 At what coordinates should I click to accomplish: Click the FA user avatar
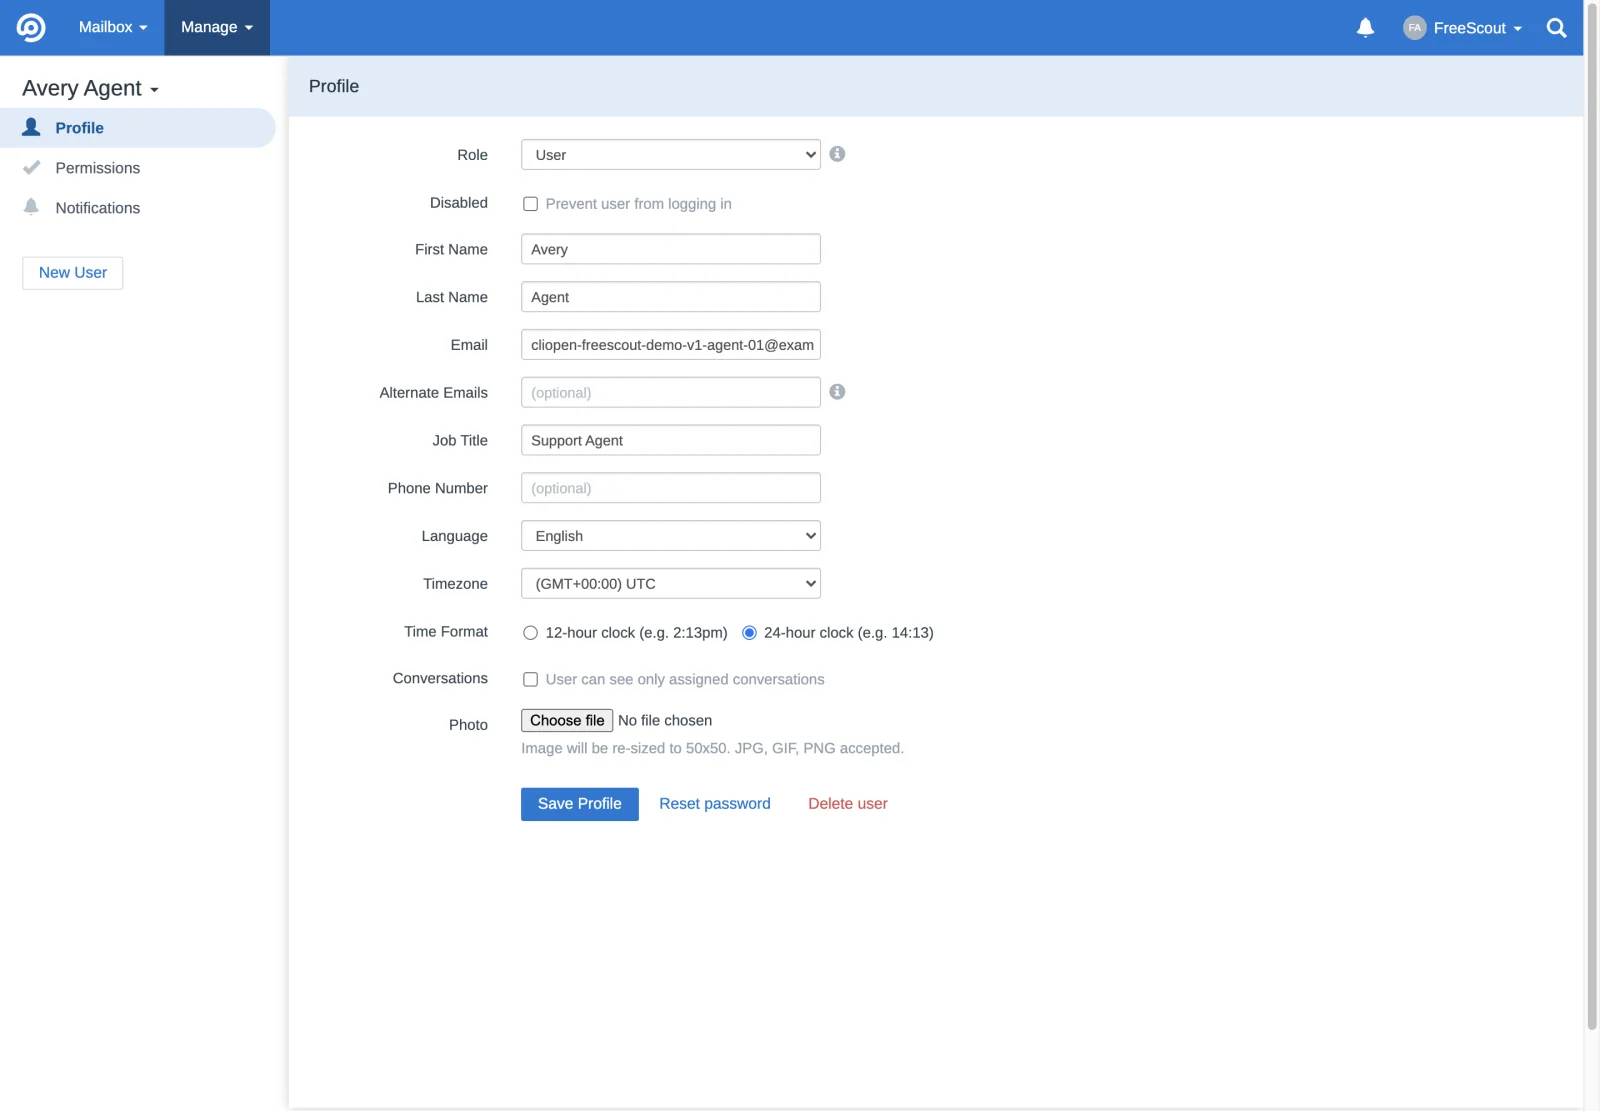click(x=1414, y=28)
